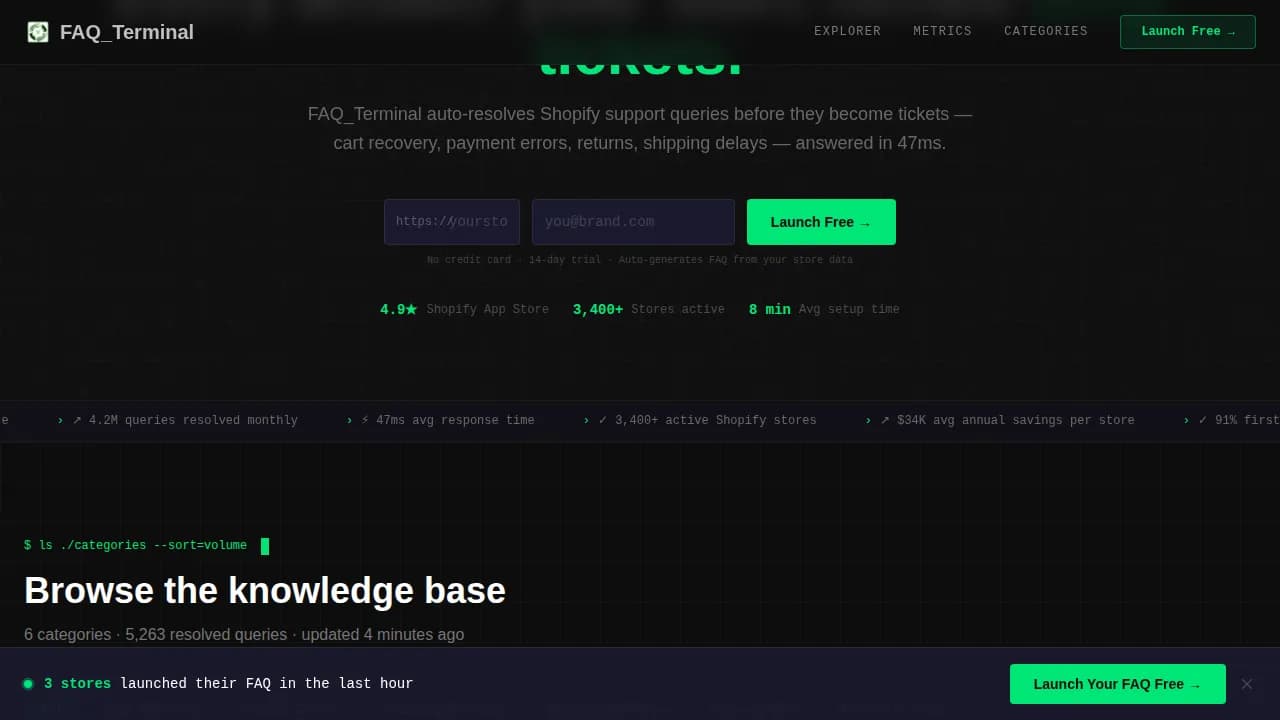Click the green pulsing dot in the banner
The height and width of the screenshot is (720, 1280).
[x=29, y=683]
